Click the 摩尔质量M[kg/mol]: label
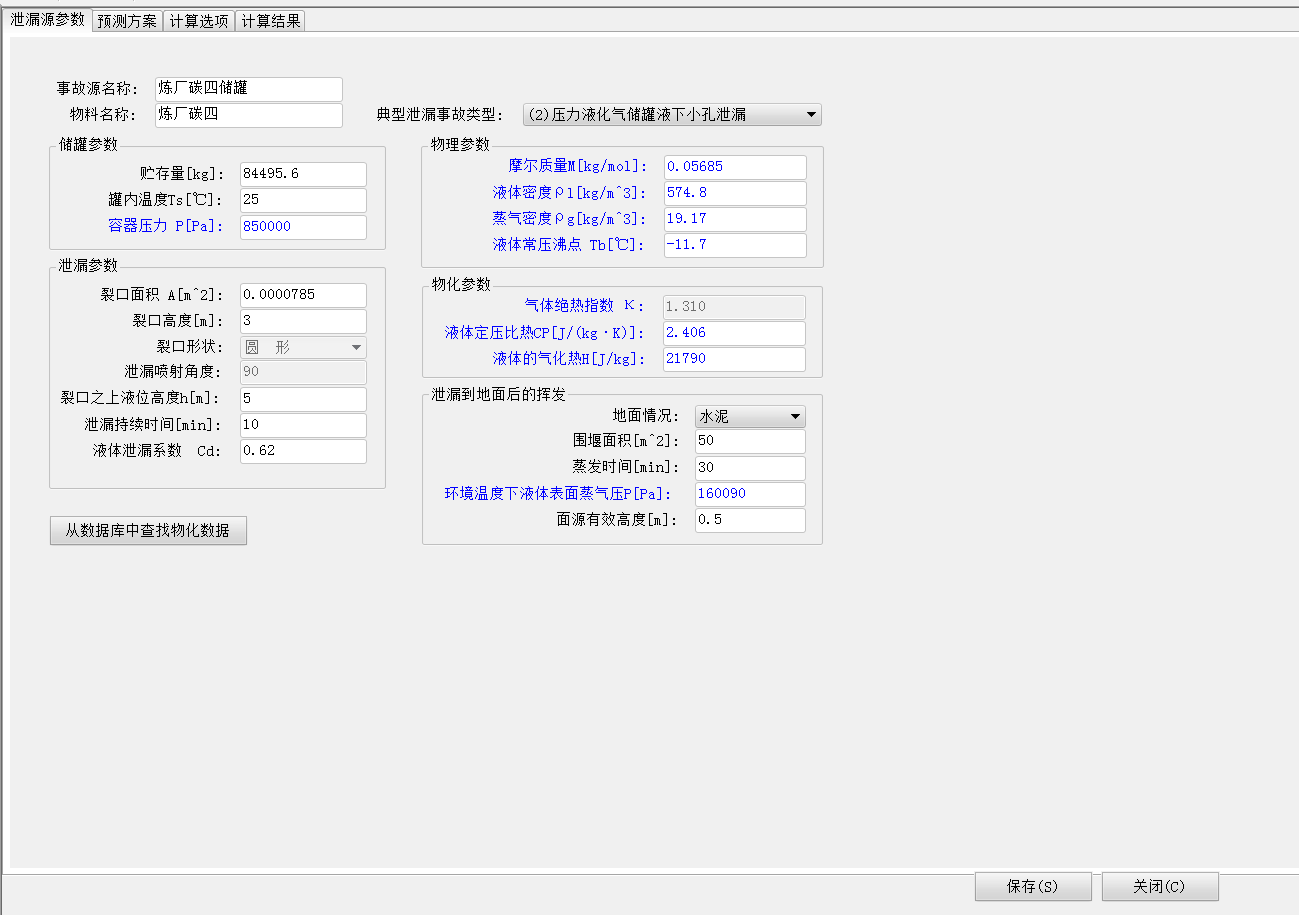 pyautogui.click(x=578, y=166)
